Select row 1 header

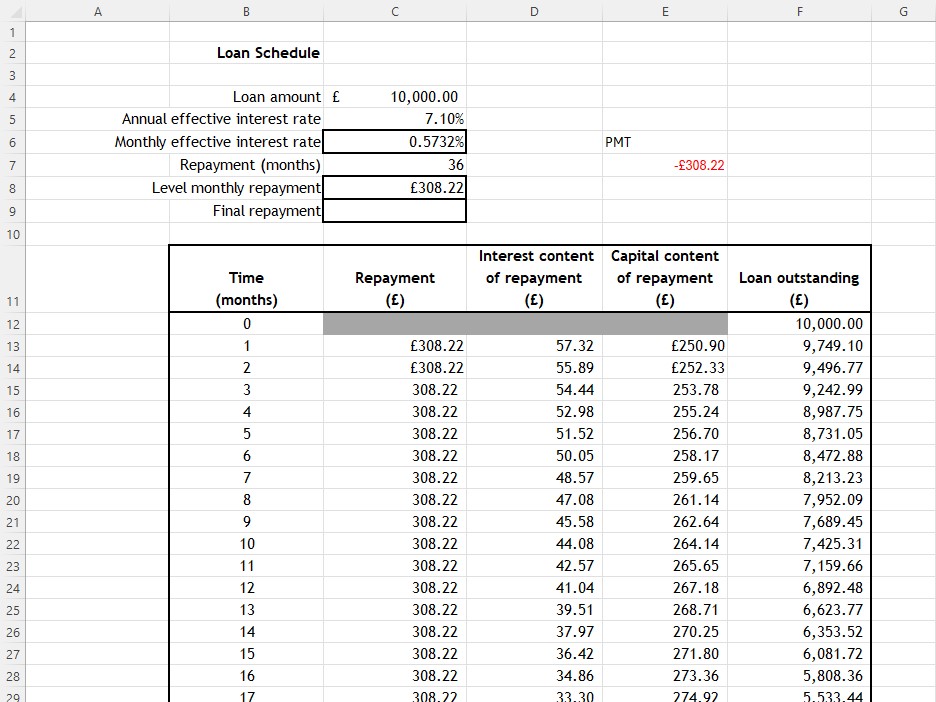pyautogui.click(x=13, y=32)
